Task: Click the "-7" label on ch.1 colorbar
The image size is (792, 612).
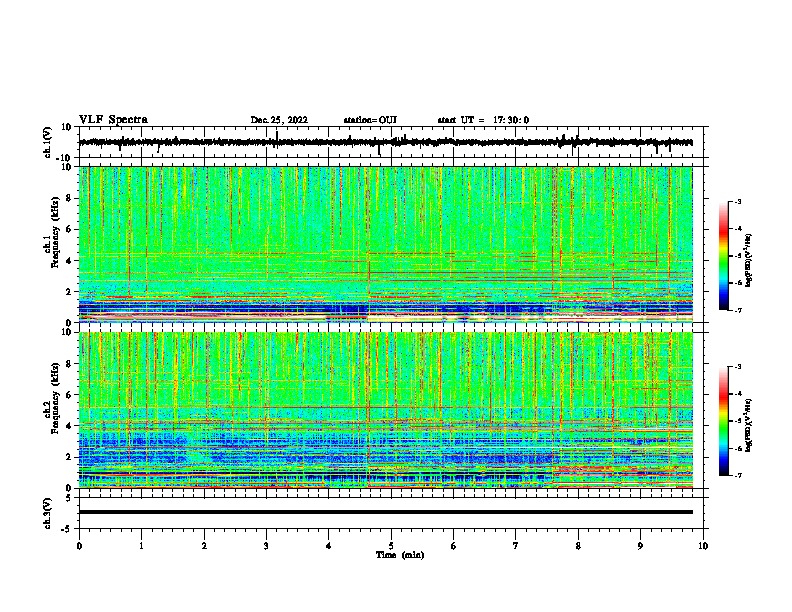Action: [738, 310]
